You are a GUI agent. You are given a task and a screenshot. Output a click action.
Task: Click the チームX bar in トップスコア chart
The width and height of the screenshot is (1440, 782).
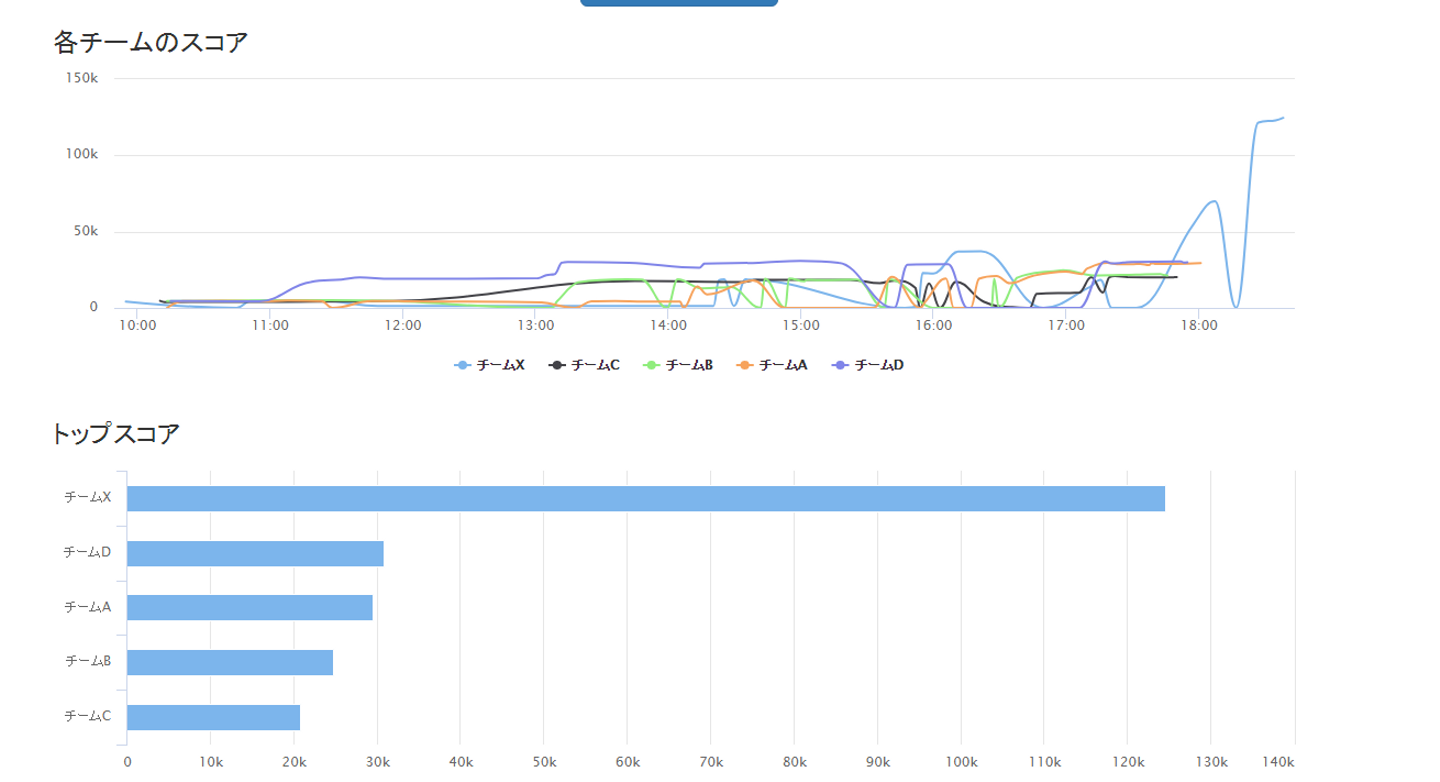coord(645,498)
